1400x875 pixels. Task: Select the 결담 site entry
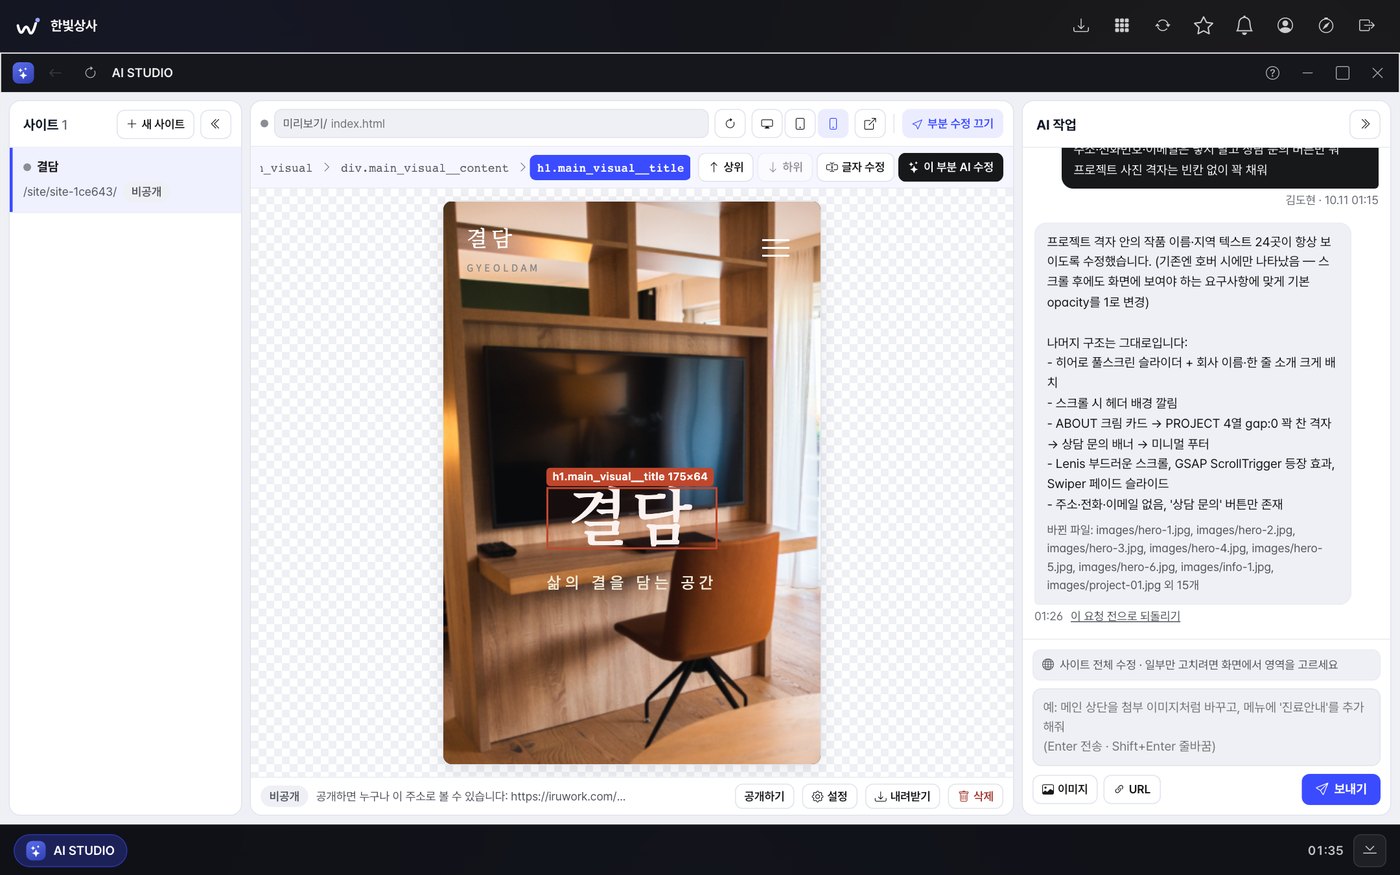pyautogui.click(x=125, y=180)
